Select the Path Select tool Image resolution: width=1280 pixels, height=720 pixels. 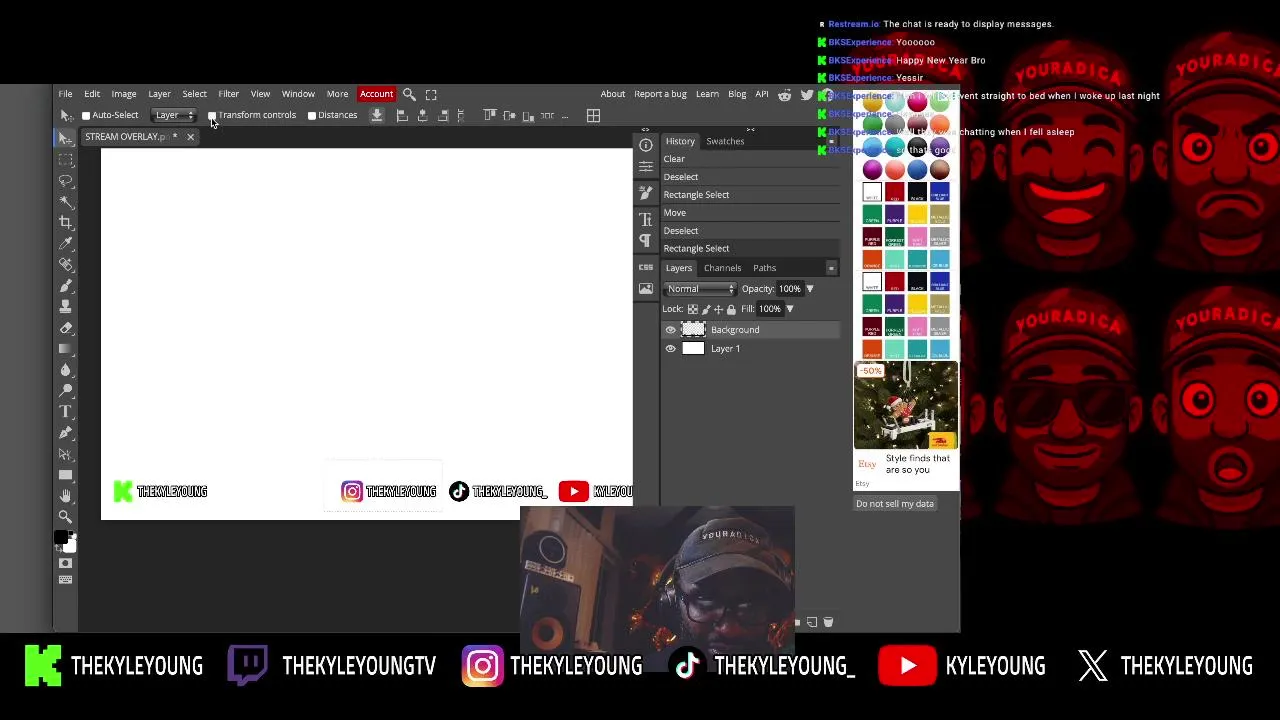click(x=66, y=453)
